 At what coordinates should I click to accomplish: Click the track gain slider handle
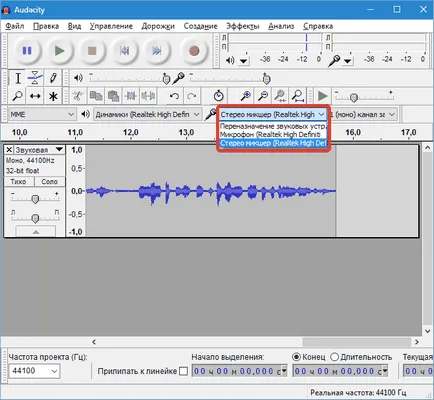coord(35,199)
